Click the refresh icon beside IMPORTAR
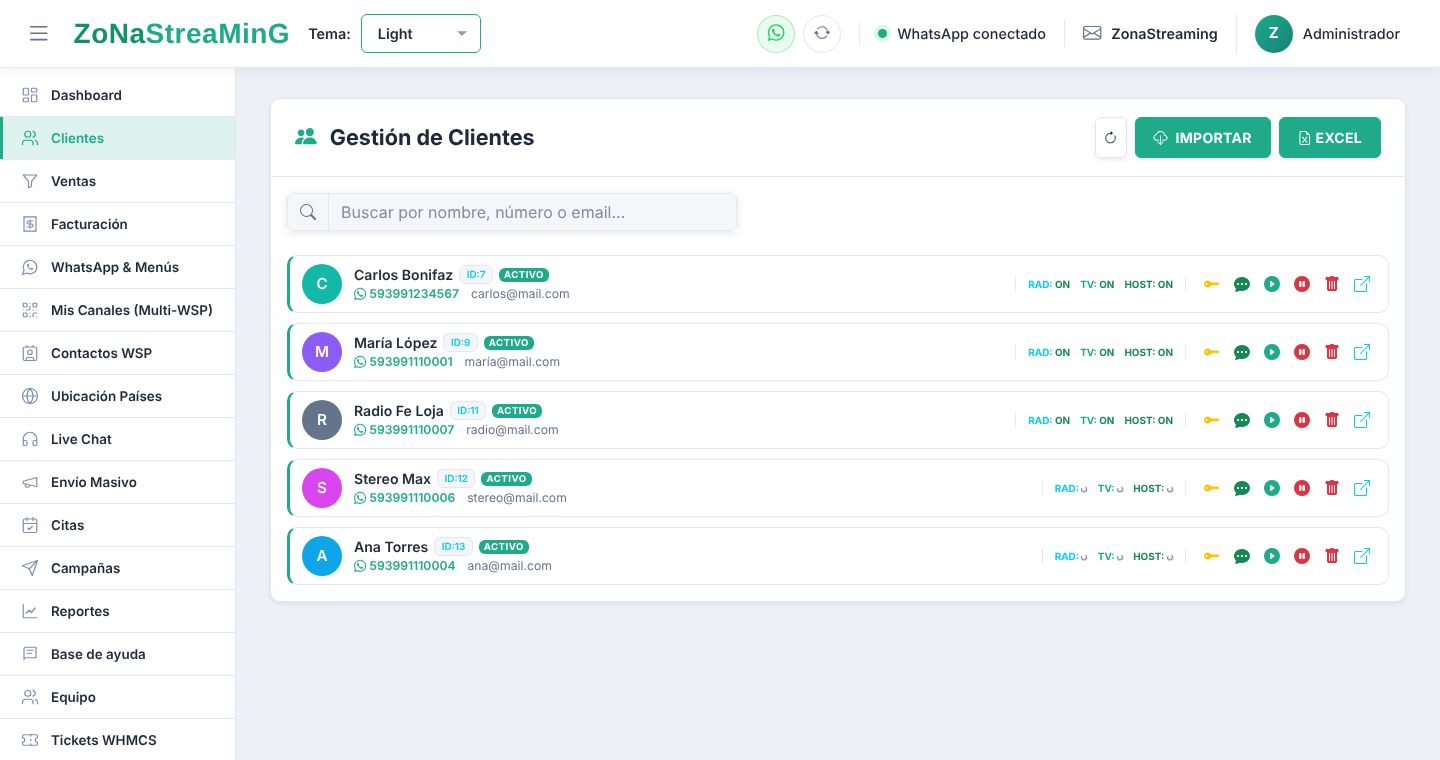This screenshot has width=1440, height=760. point(1111,138)
